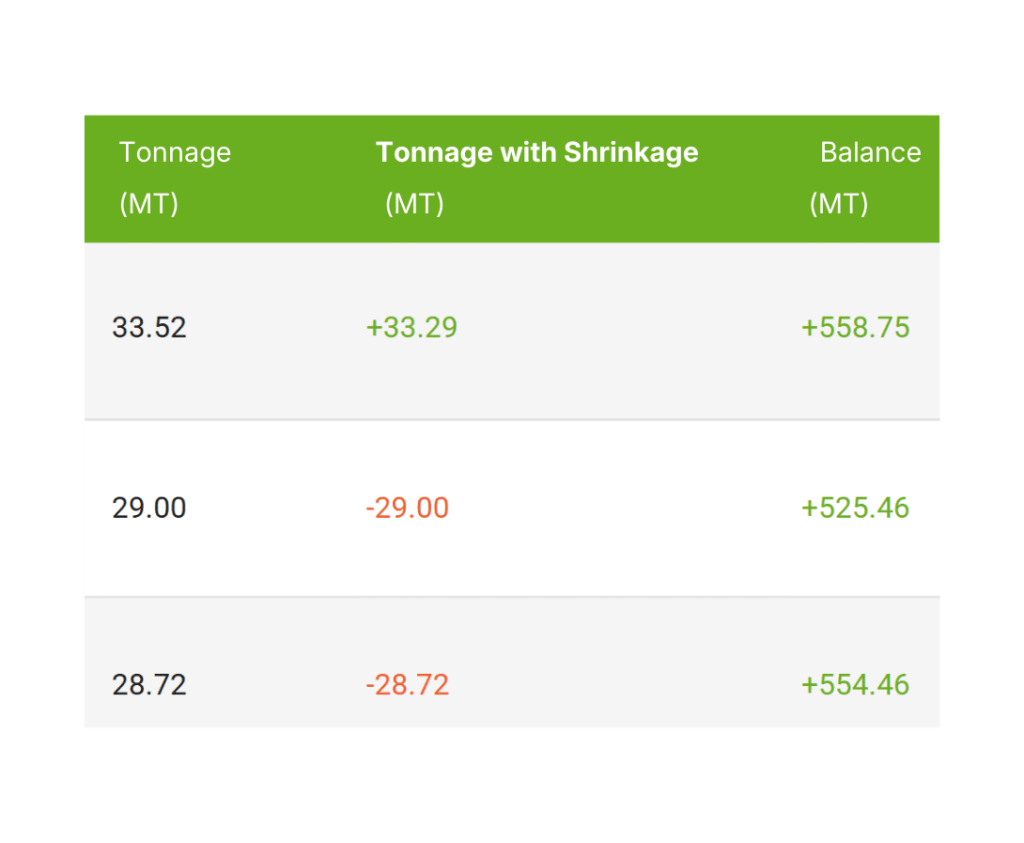Click the Tonnage column header
Image resolution: width=1024 pixels, height=843 pixels.
[x=175, y=153]
